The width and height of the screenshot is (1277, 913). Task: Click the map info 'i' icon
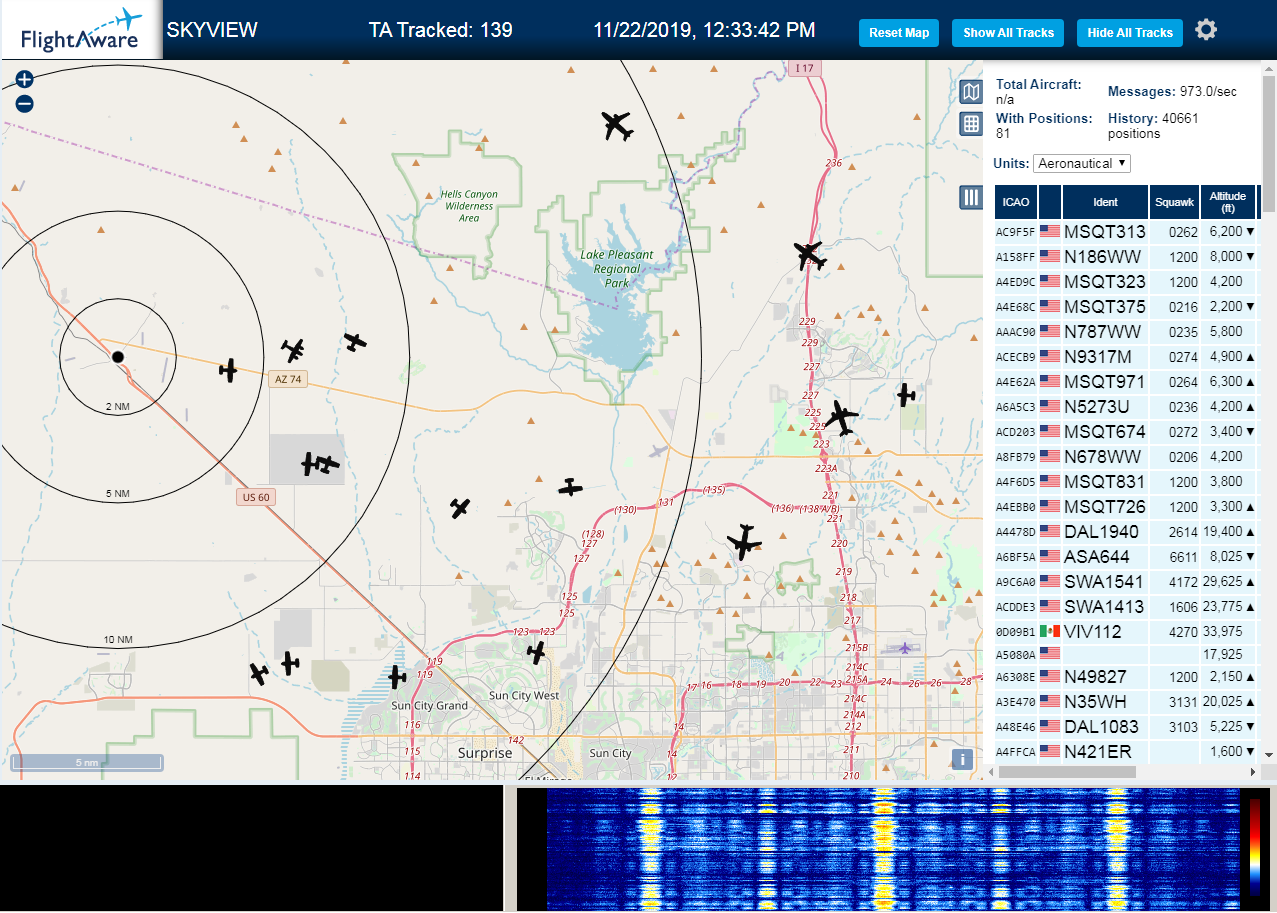click(x=962, y=759)
